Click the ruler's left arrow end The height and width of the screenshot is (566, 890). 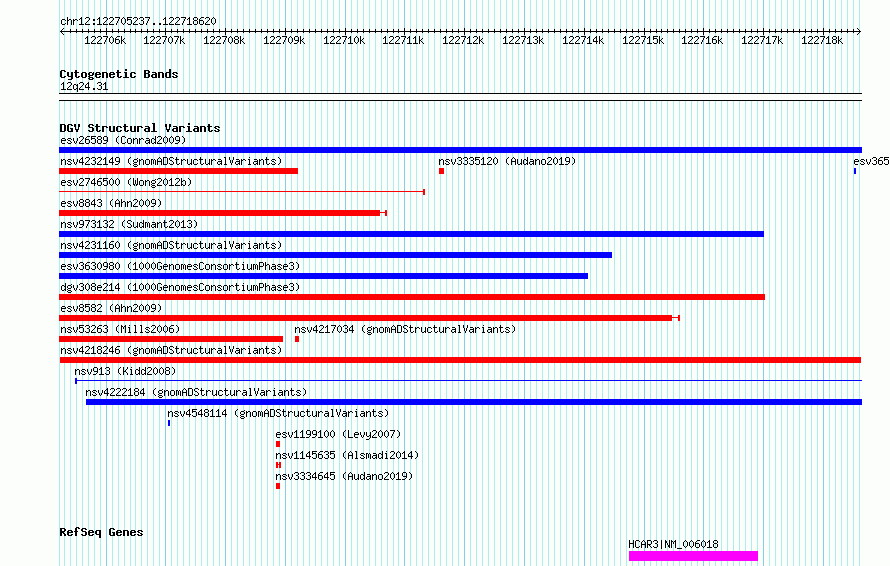pos(62,31)
